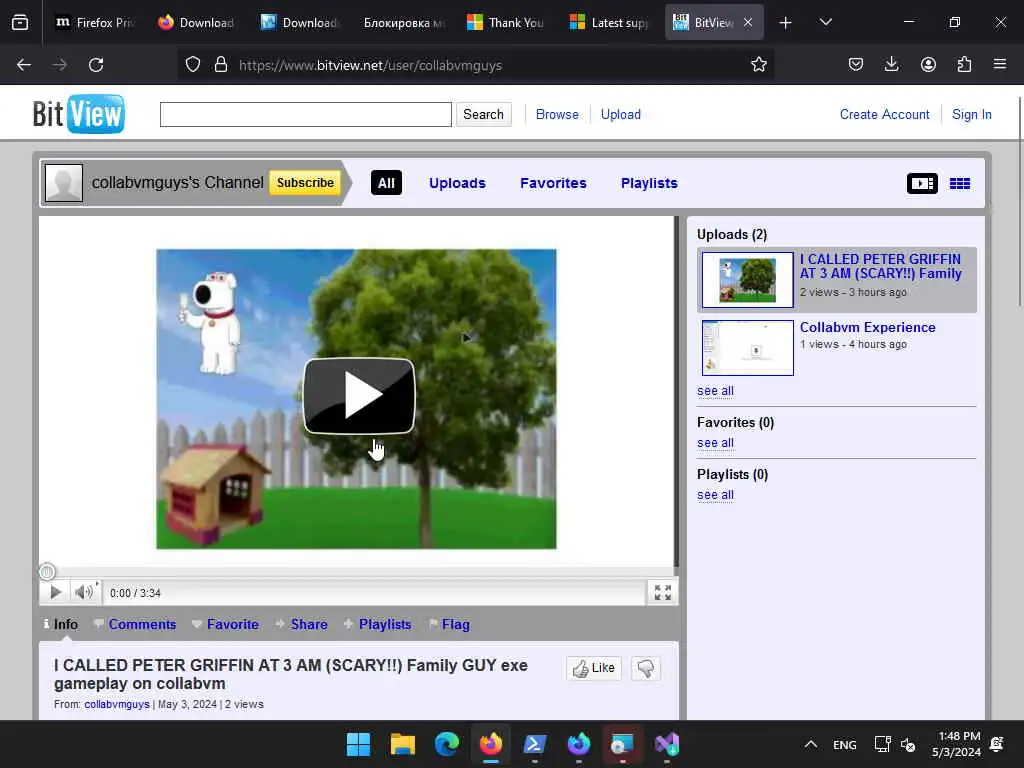Click the video progress bar track

(360, 572)
